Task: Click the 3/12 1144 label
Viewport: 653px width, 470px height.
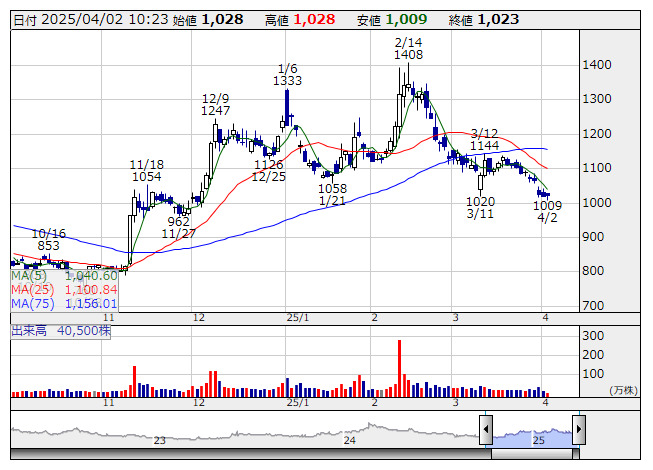Action: (x=485, y=139)
